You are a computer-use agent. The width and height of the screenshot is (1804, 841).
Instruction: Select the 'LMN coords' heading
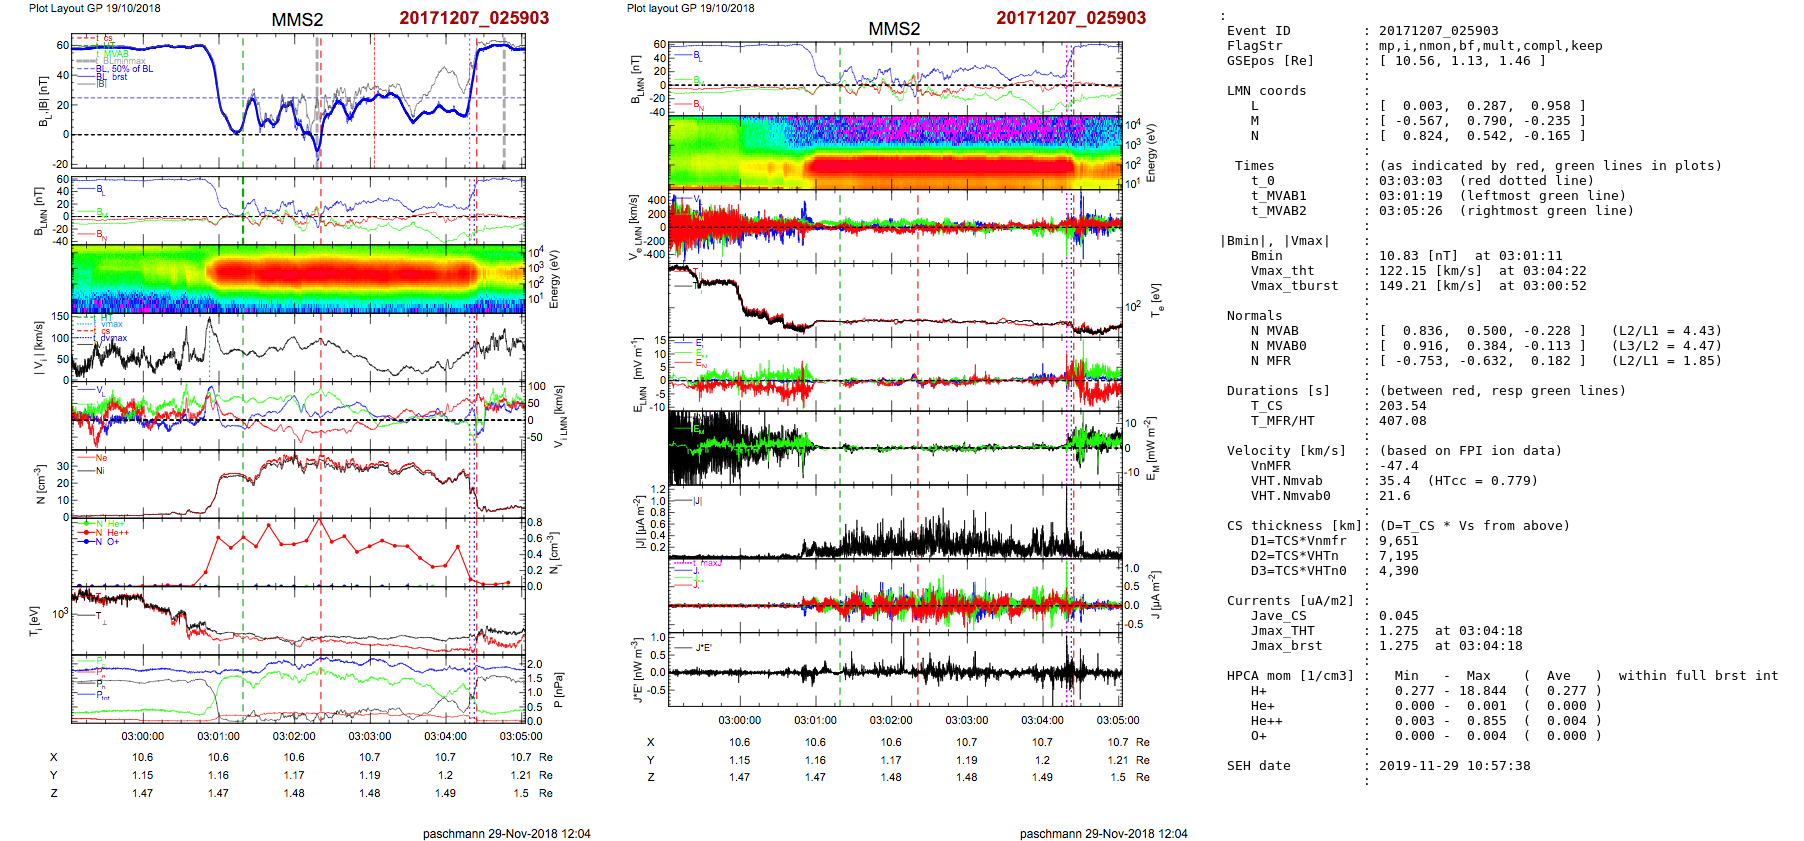[1266, 91]
